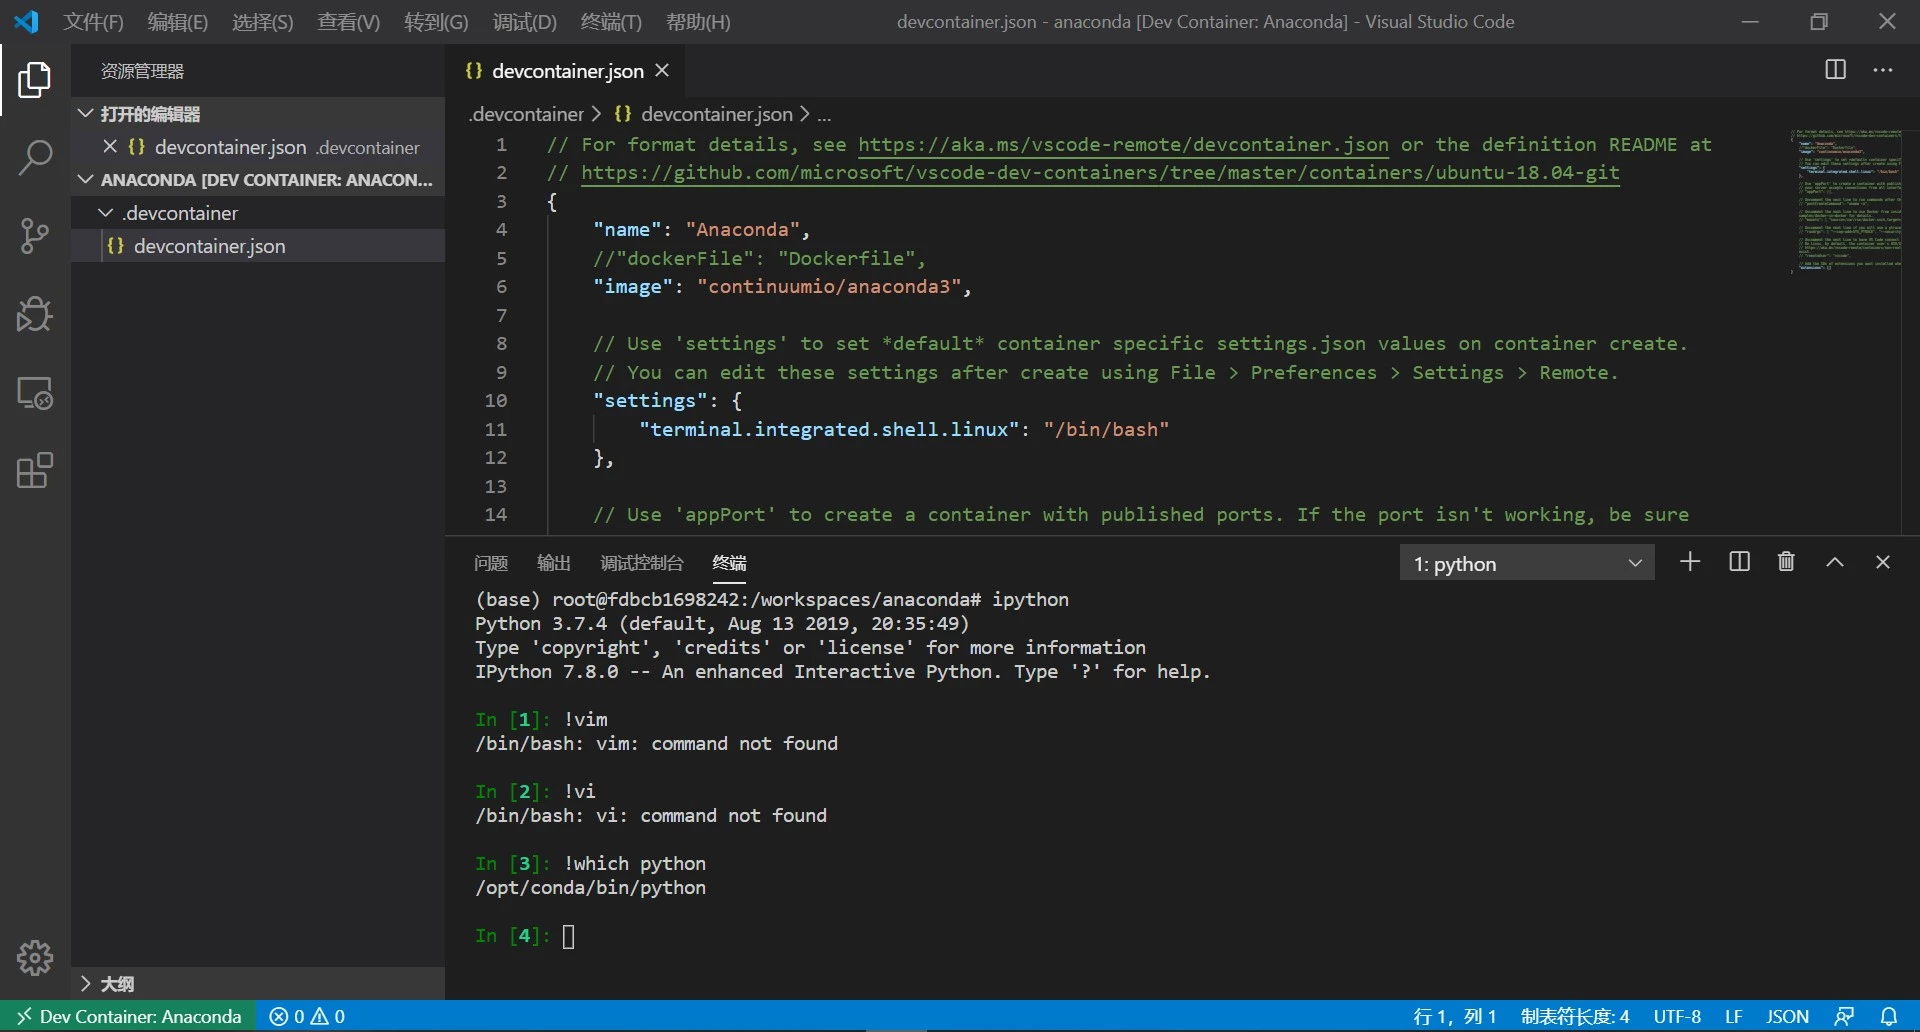1920x1032 pixels.
Task: Open the Source Control view
Action: click(35, 236)
